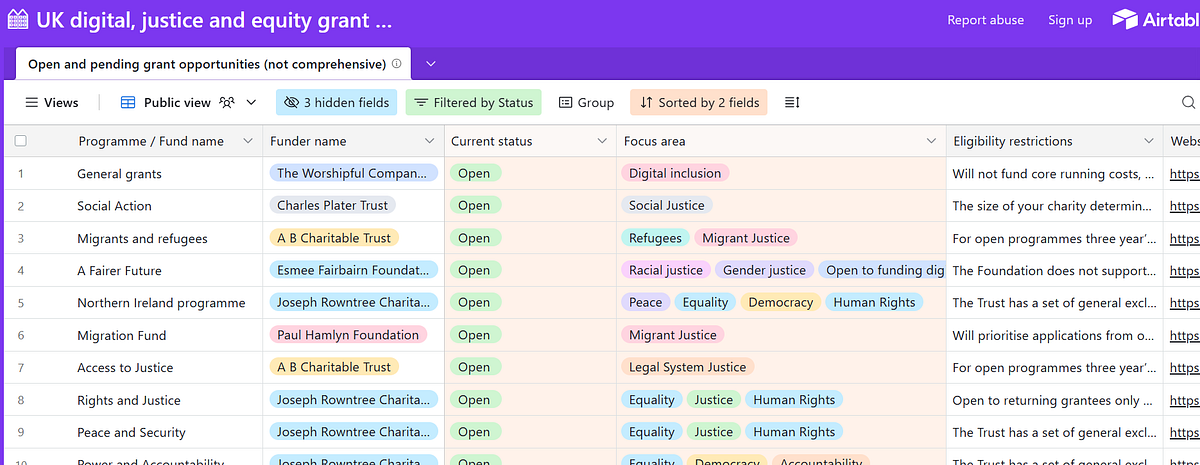The height and width of the screenshot is (465, 1200).
Task: Click the Airtable logo
Action: tap(1157, 20)
